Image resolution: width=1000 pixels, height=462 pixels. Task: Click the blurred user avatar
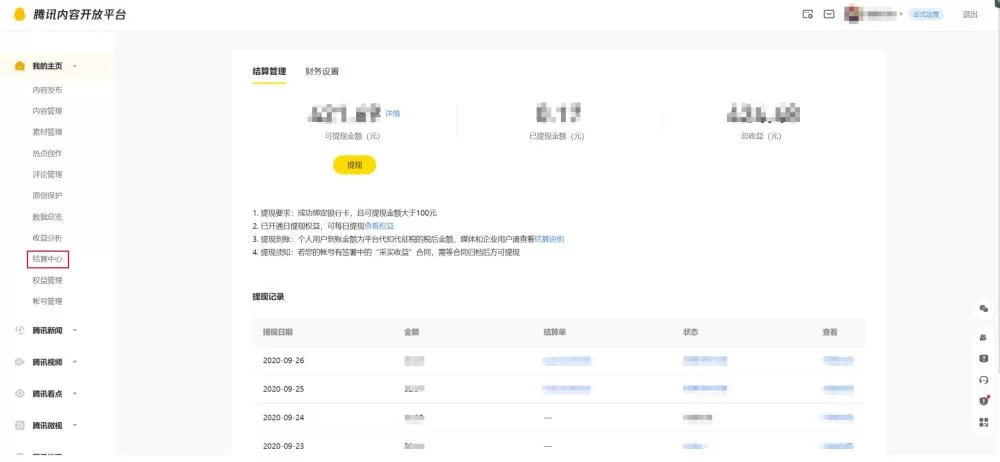pos(852,14)
